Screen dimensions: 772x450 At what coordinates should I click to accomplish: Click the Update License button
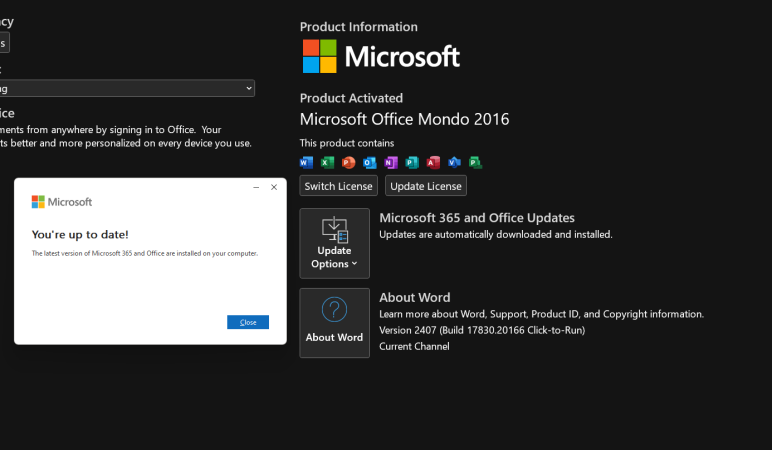[426, 186]
